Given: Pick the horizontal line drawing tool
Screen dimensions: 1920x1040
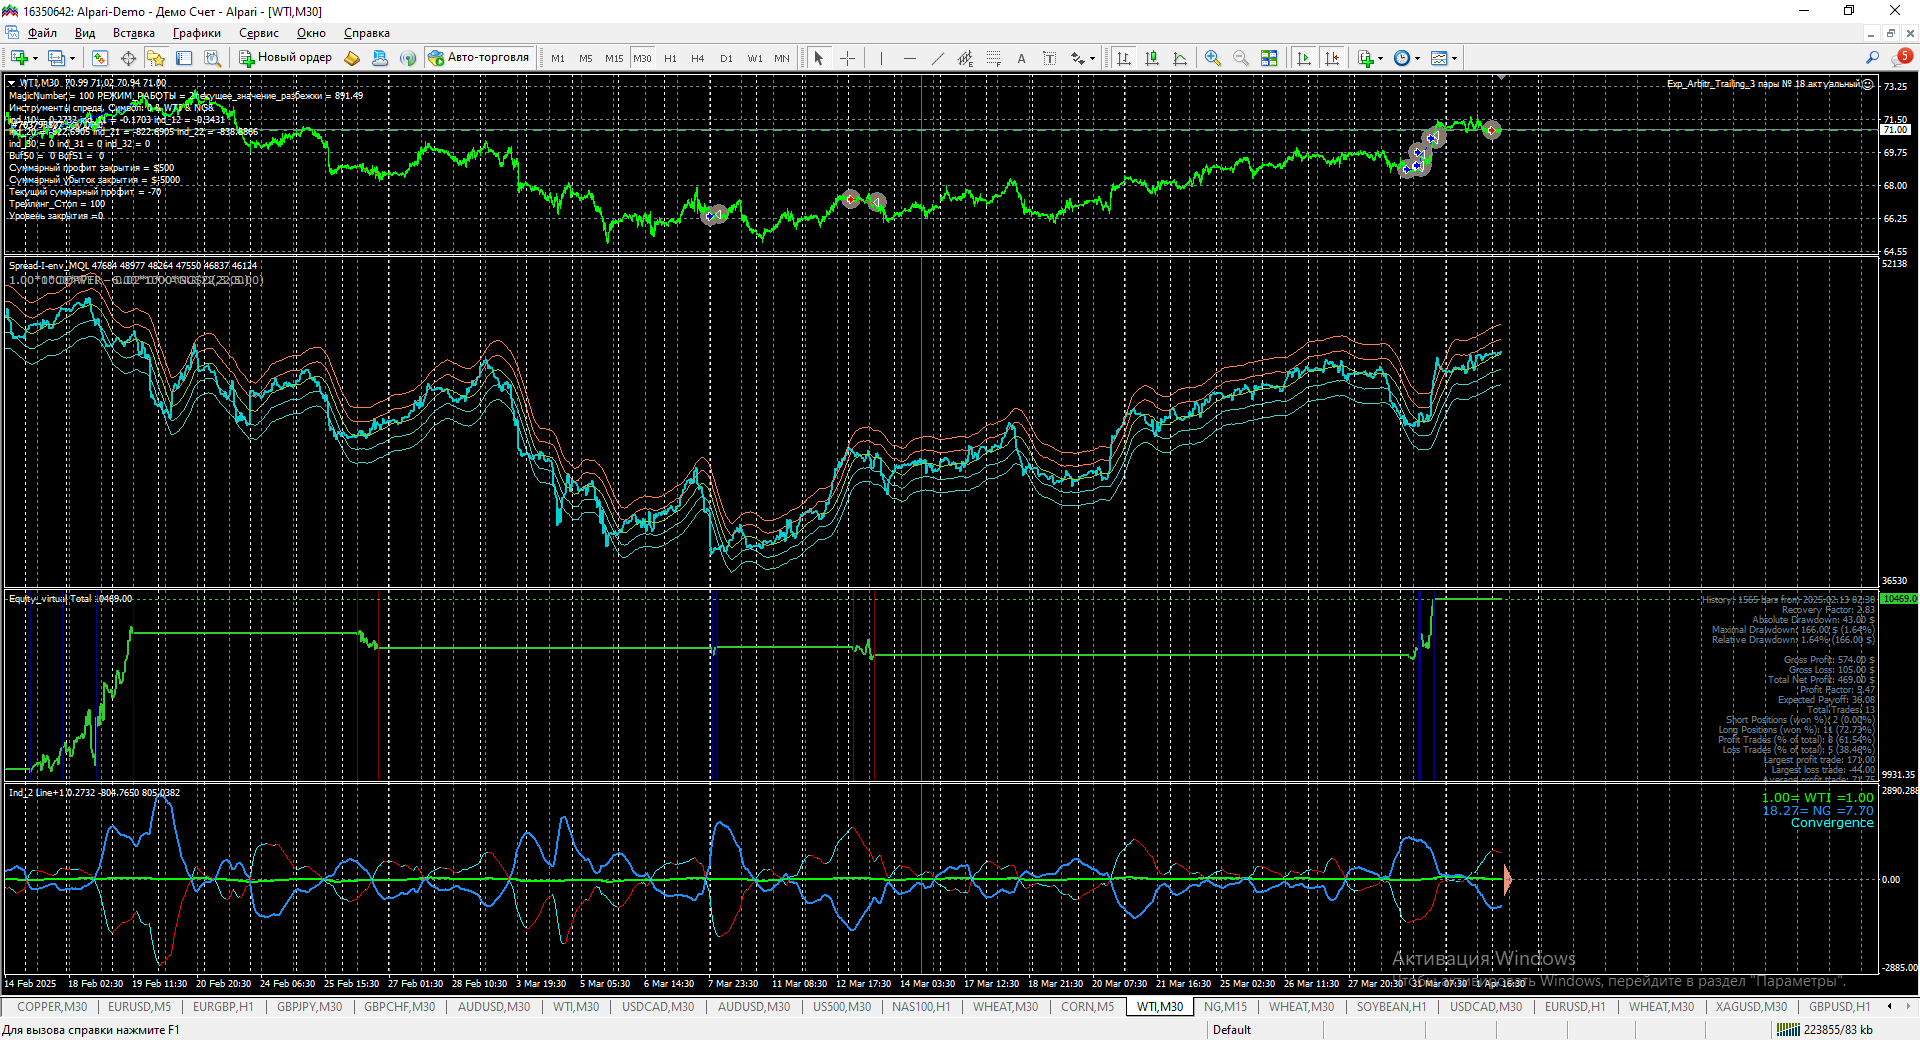Looking at the screenshot, I should (x=909, y=58).
